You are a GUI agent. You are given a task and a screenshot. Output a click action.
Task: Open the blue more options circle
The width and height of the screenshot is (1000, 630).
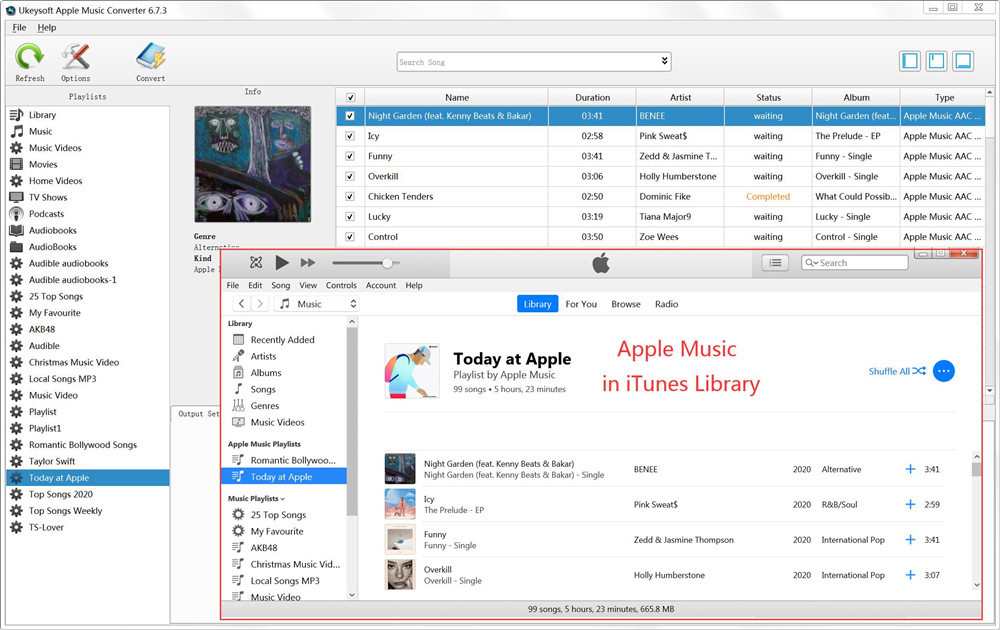[944, 371]
